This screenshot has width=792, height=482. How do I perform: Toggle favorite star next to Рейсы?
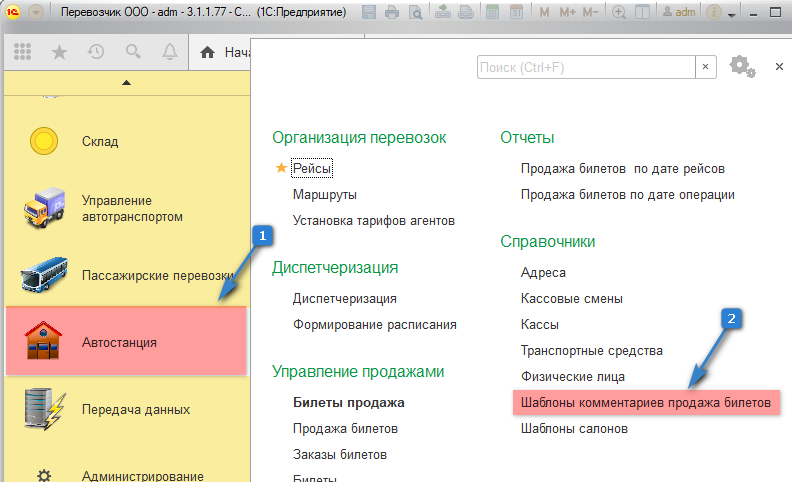click(280, 169)
